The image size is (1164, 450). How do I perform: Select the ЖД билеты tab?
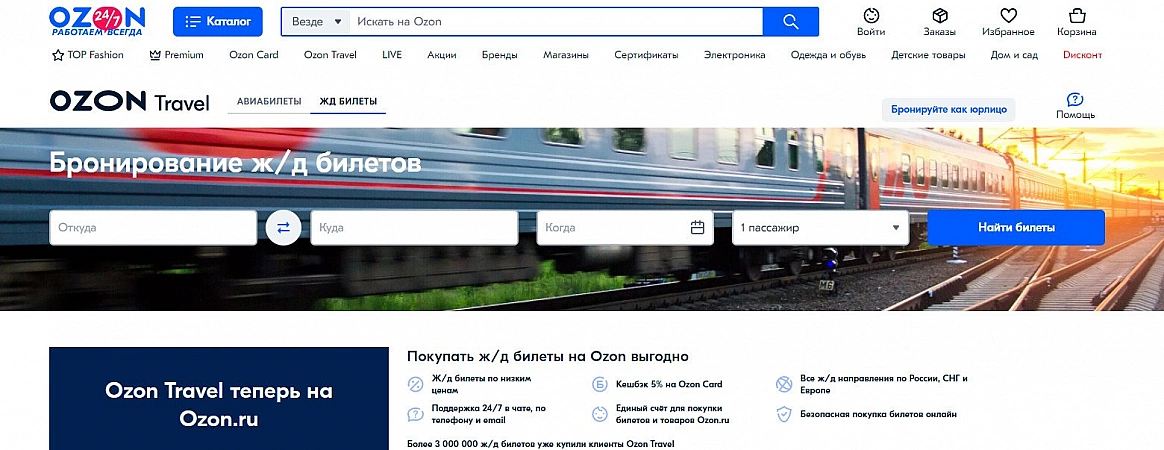pos(348,102)
